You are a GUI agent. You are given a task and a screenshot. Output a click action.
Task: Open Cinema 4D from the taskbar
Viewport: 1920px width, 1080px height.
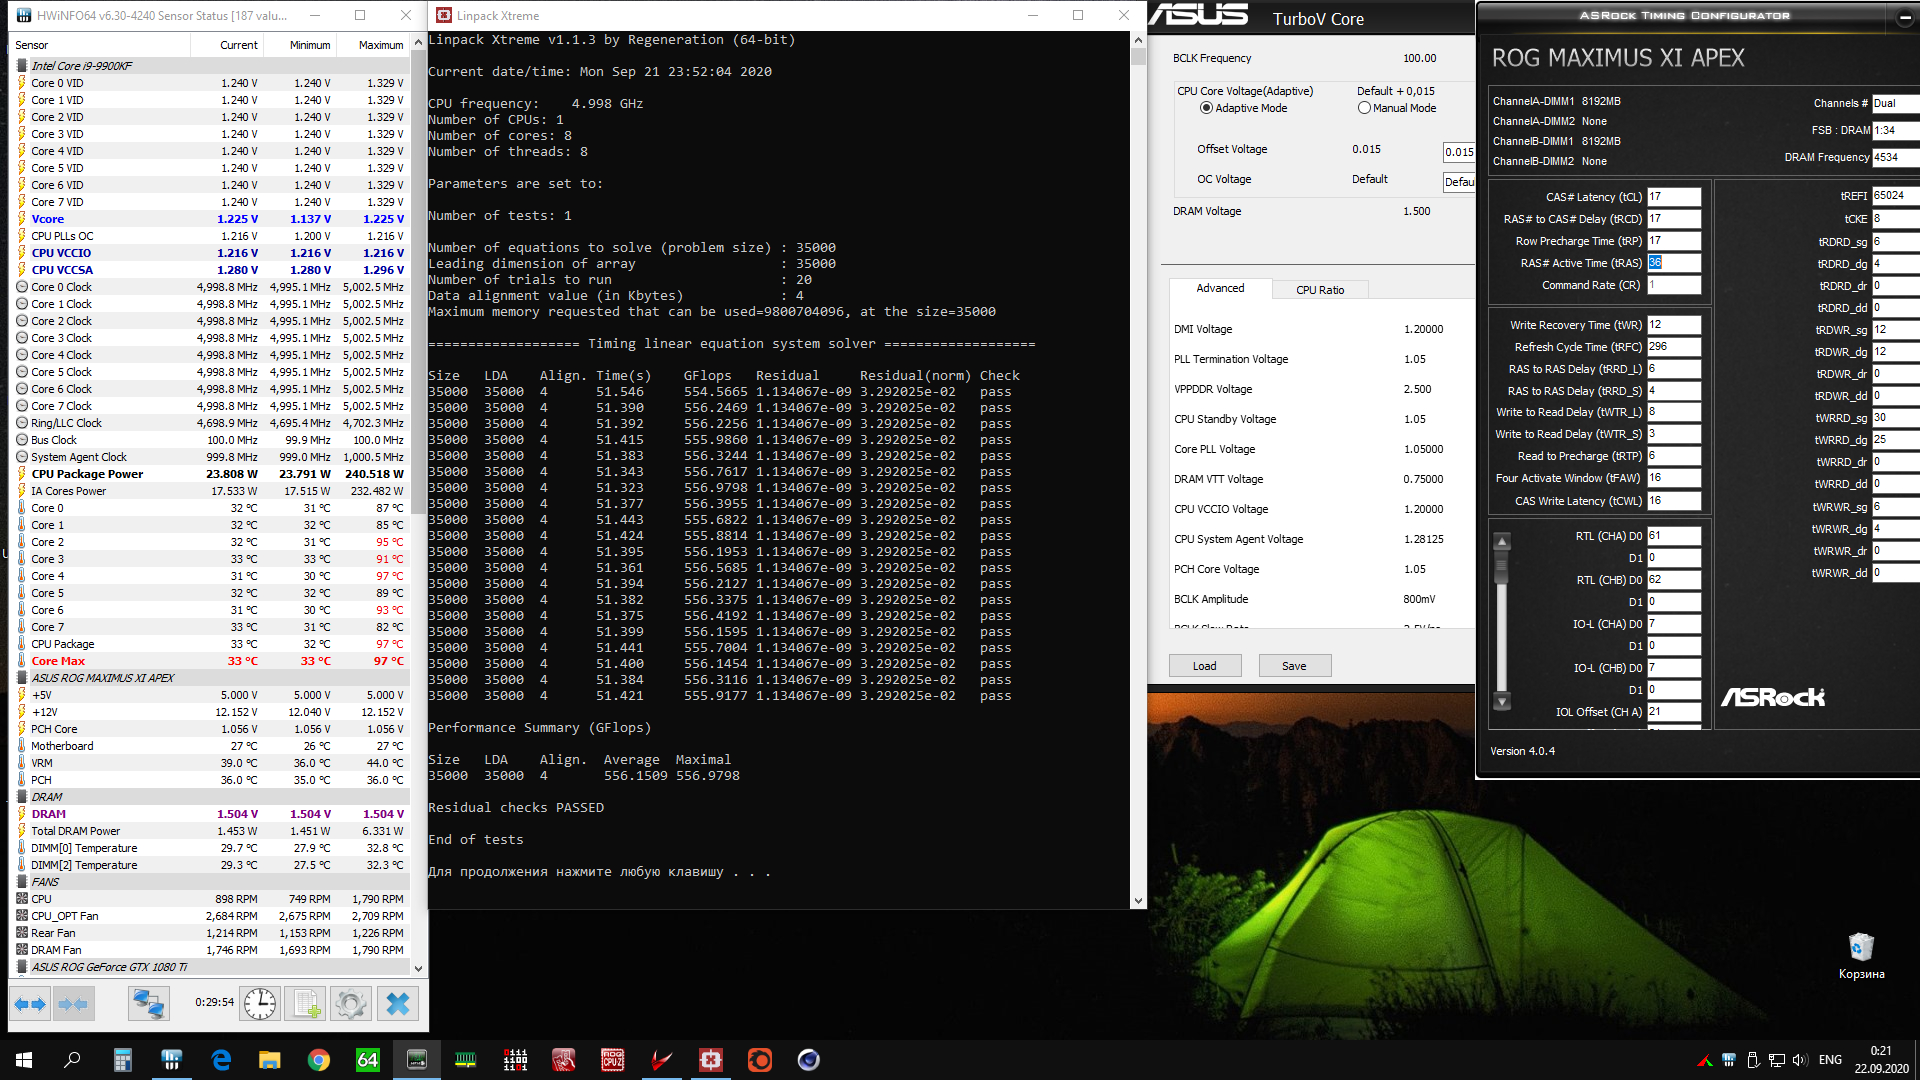coord(808,1060)
